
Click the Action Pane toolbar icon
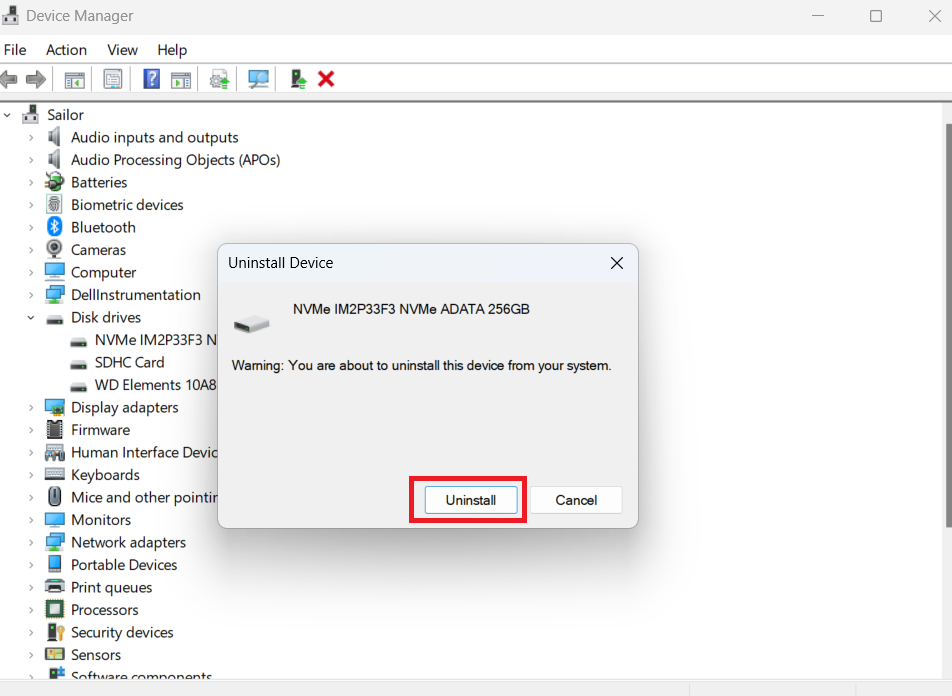181,80
